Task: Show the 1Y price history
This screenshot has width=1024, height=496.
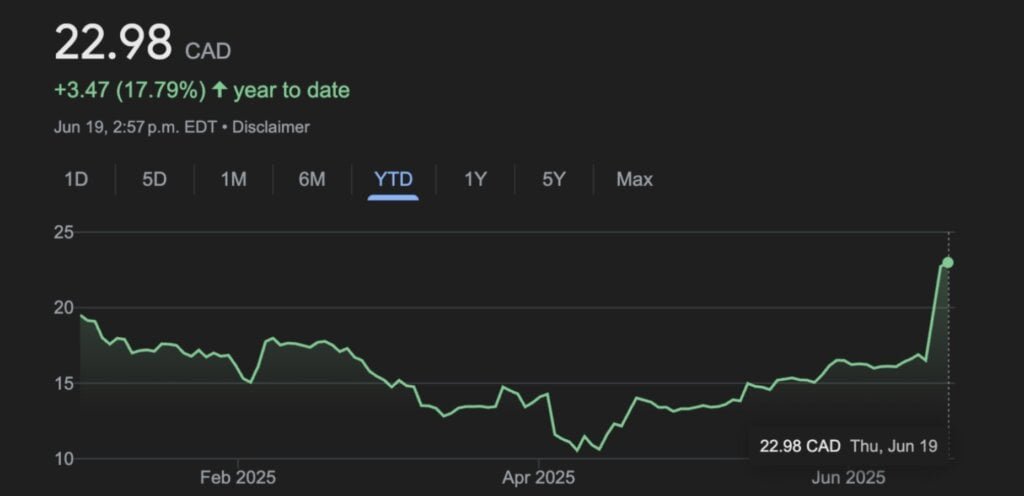Action: (x=475, y=180)
